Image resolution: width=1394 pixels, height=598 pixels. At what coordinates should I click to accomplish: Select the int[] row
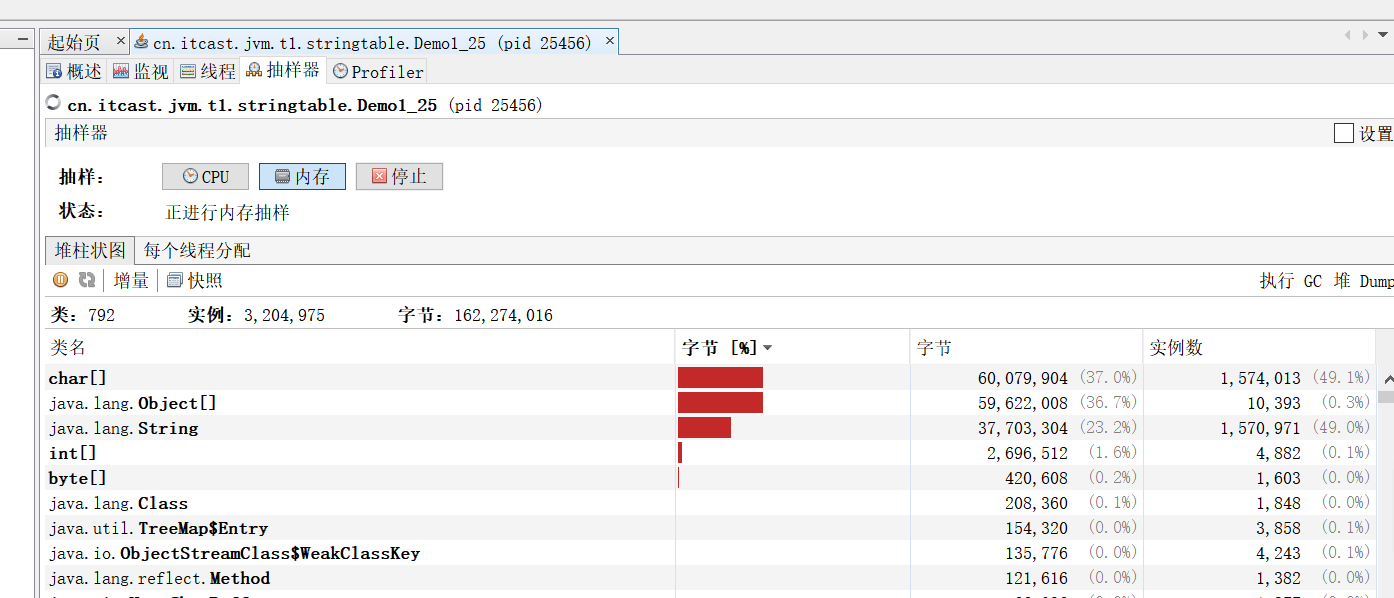click(x=710, y=453)
